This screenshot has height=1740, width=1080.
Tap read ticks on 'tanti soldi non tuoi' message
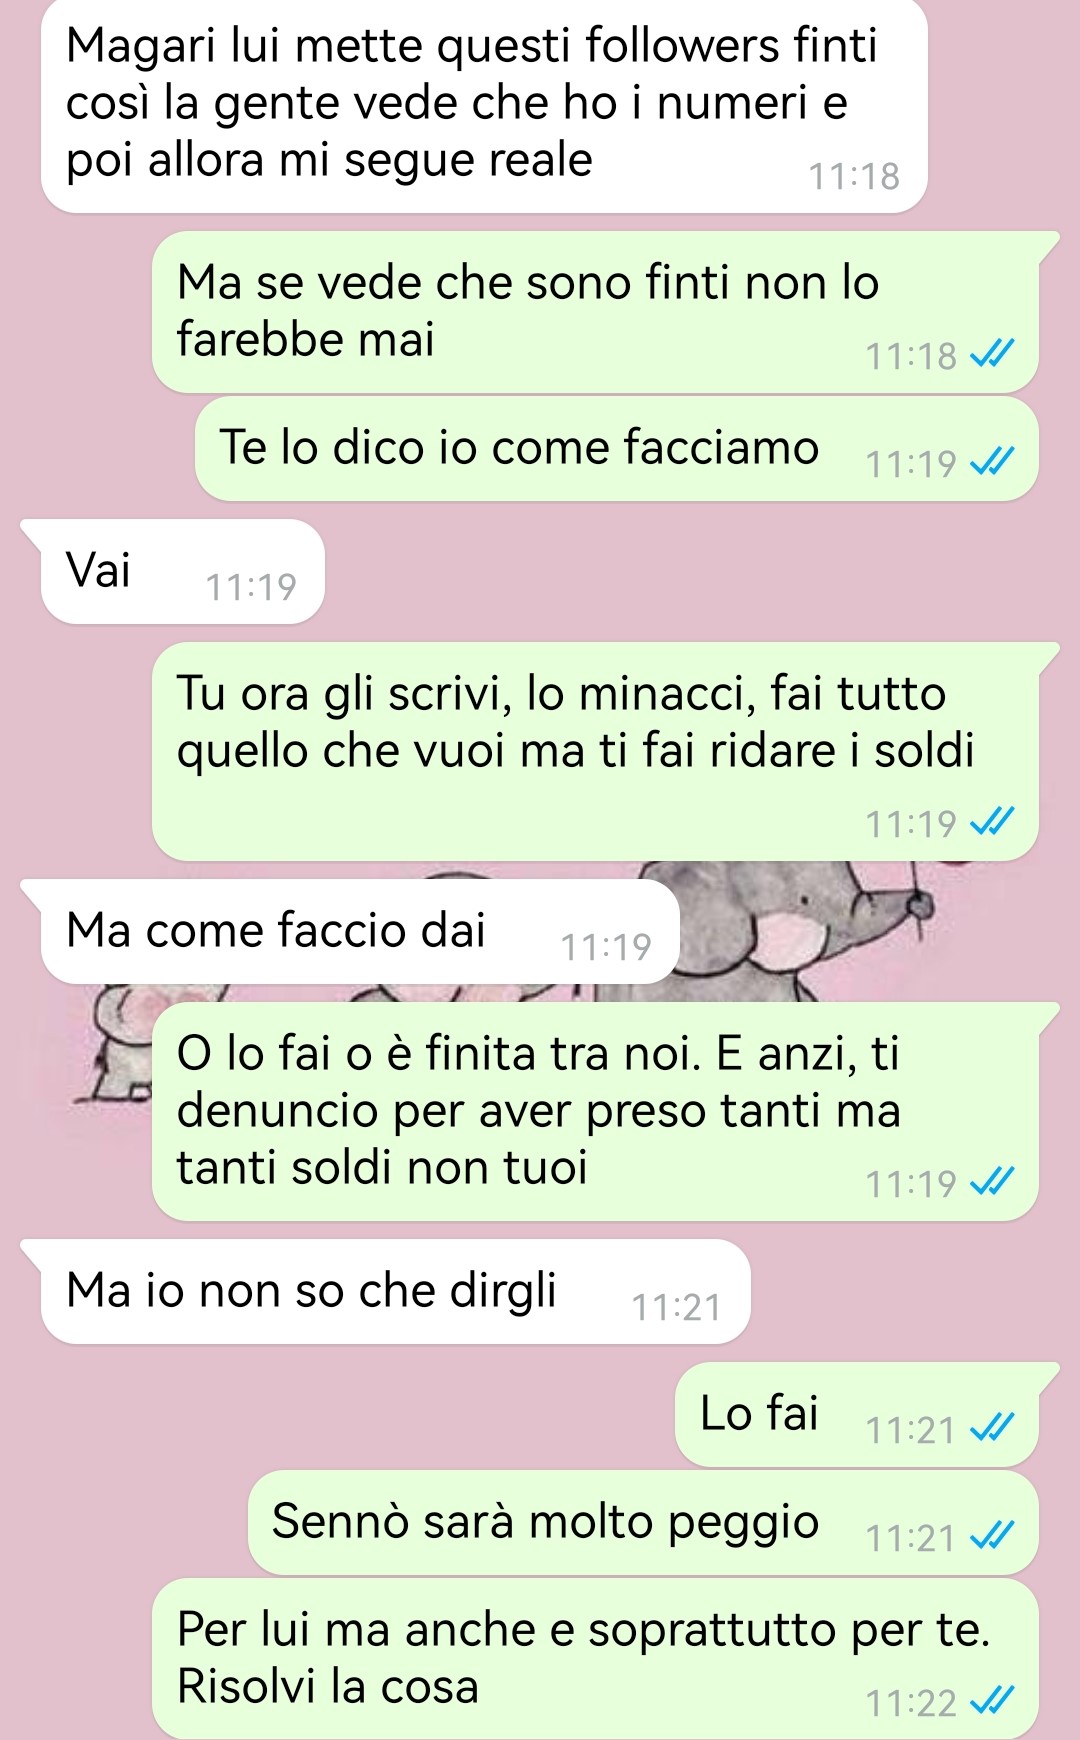click(993, 1181)
